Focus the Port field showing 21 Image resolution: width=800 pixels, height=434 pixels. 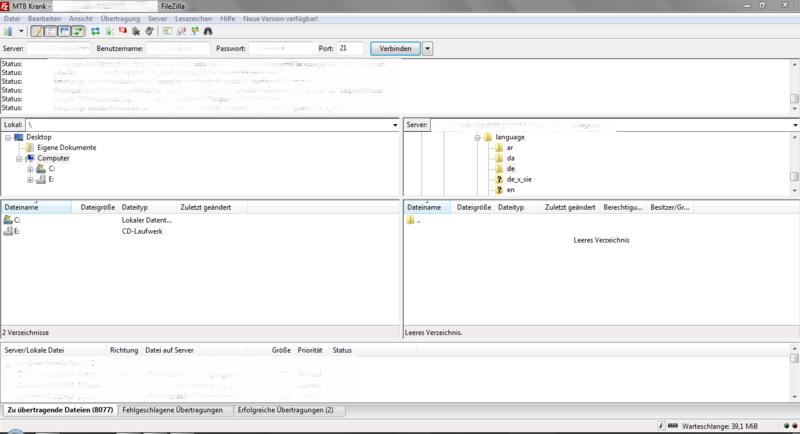point(349,48)
